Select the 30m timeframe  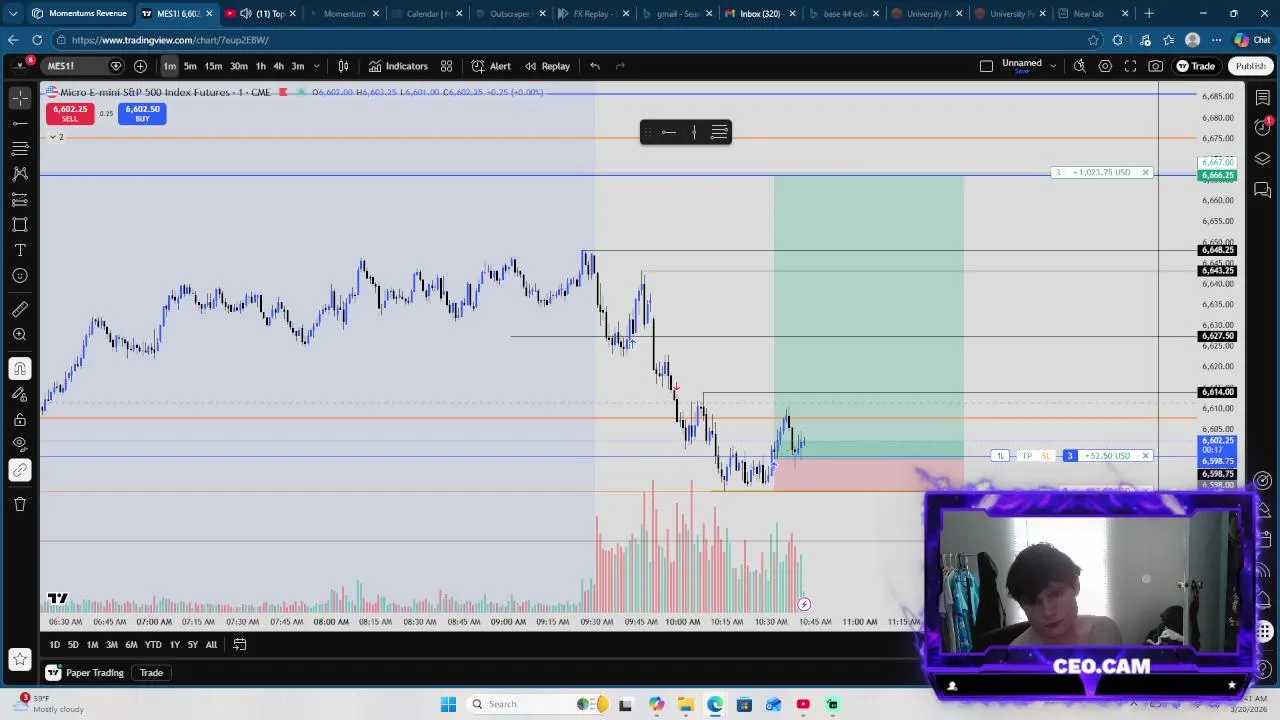click(x=238, y=66)
